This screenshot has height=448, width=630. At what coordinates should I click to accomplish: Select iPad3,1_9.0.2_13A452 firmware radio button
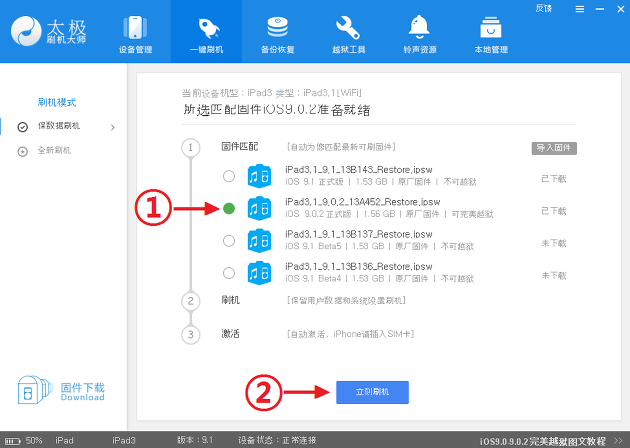click(229, 208)
